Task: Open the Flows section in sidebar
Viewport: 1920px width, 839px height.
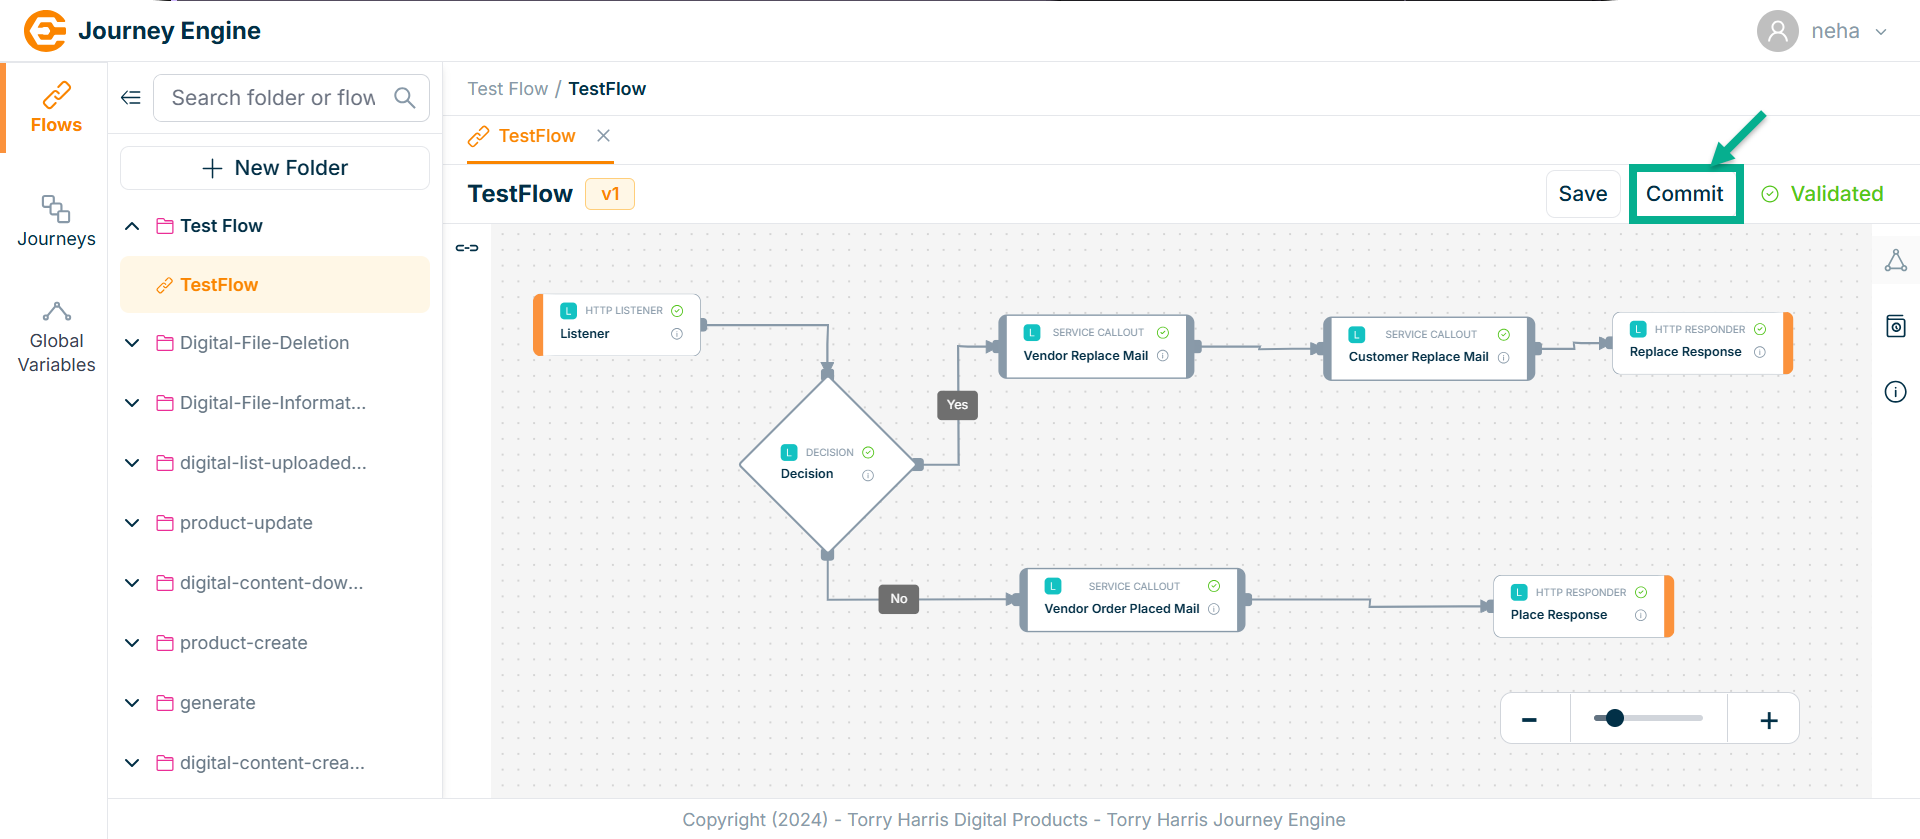Action: (56, 108)
